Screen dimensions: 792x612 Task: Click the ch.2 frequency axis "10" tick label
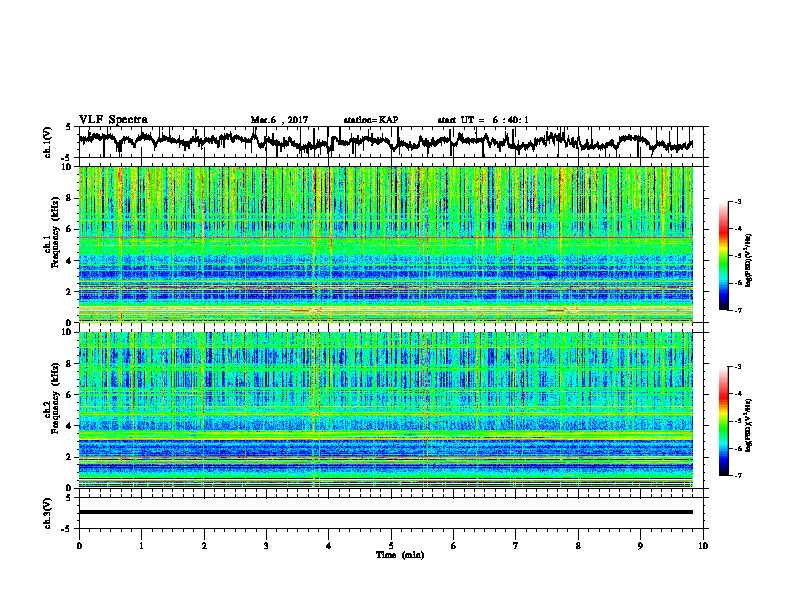tap(67, 332)
